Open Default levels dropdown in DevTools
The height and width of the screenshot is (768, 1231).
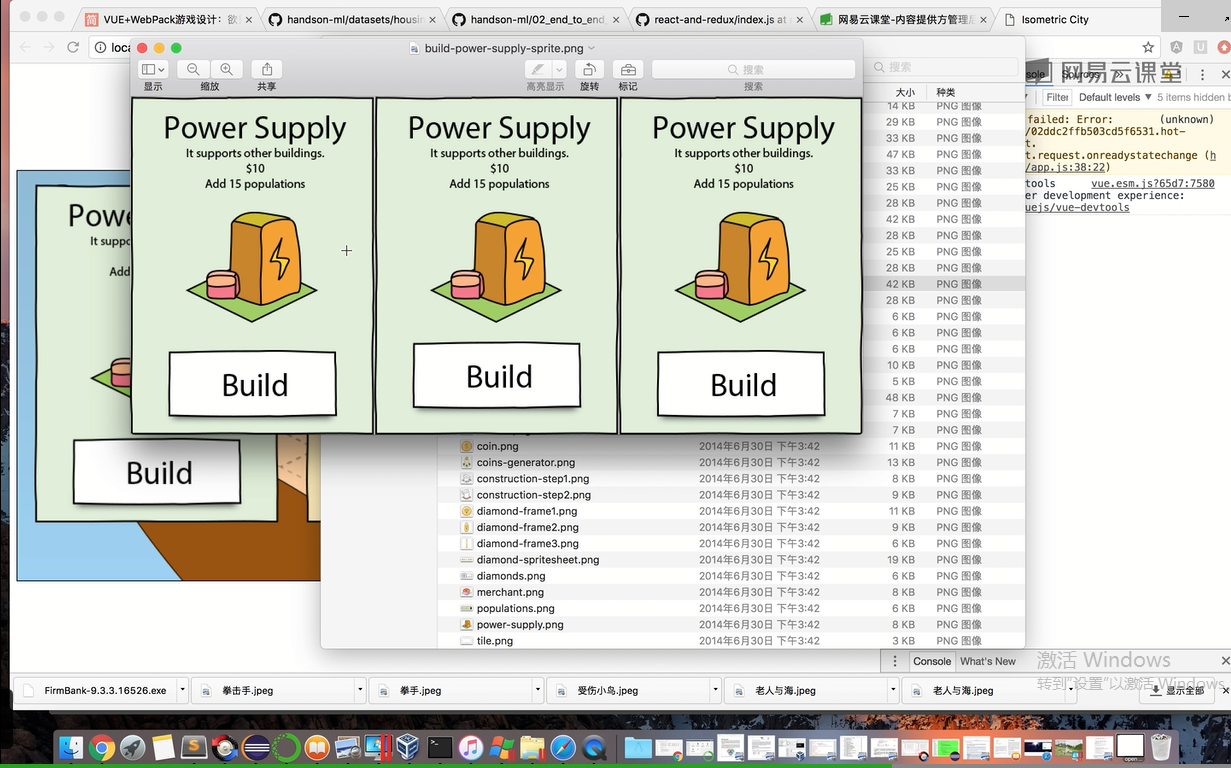[1114, 97]
